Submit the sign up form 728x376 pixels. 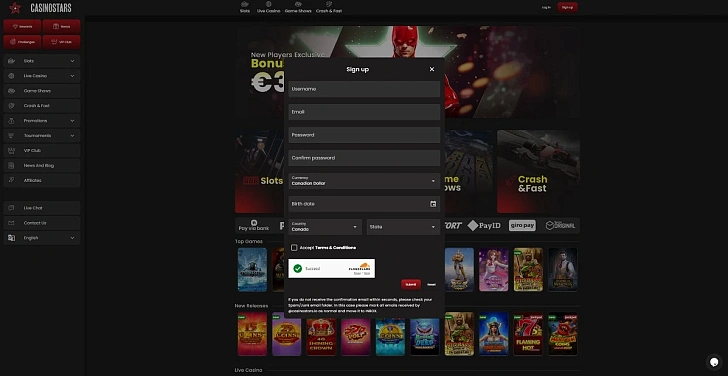[x=411, y=285]
